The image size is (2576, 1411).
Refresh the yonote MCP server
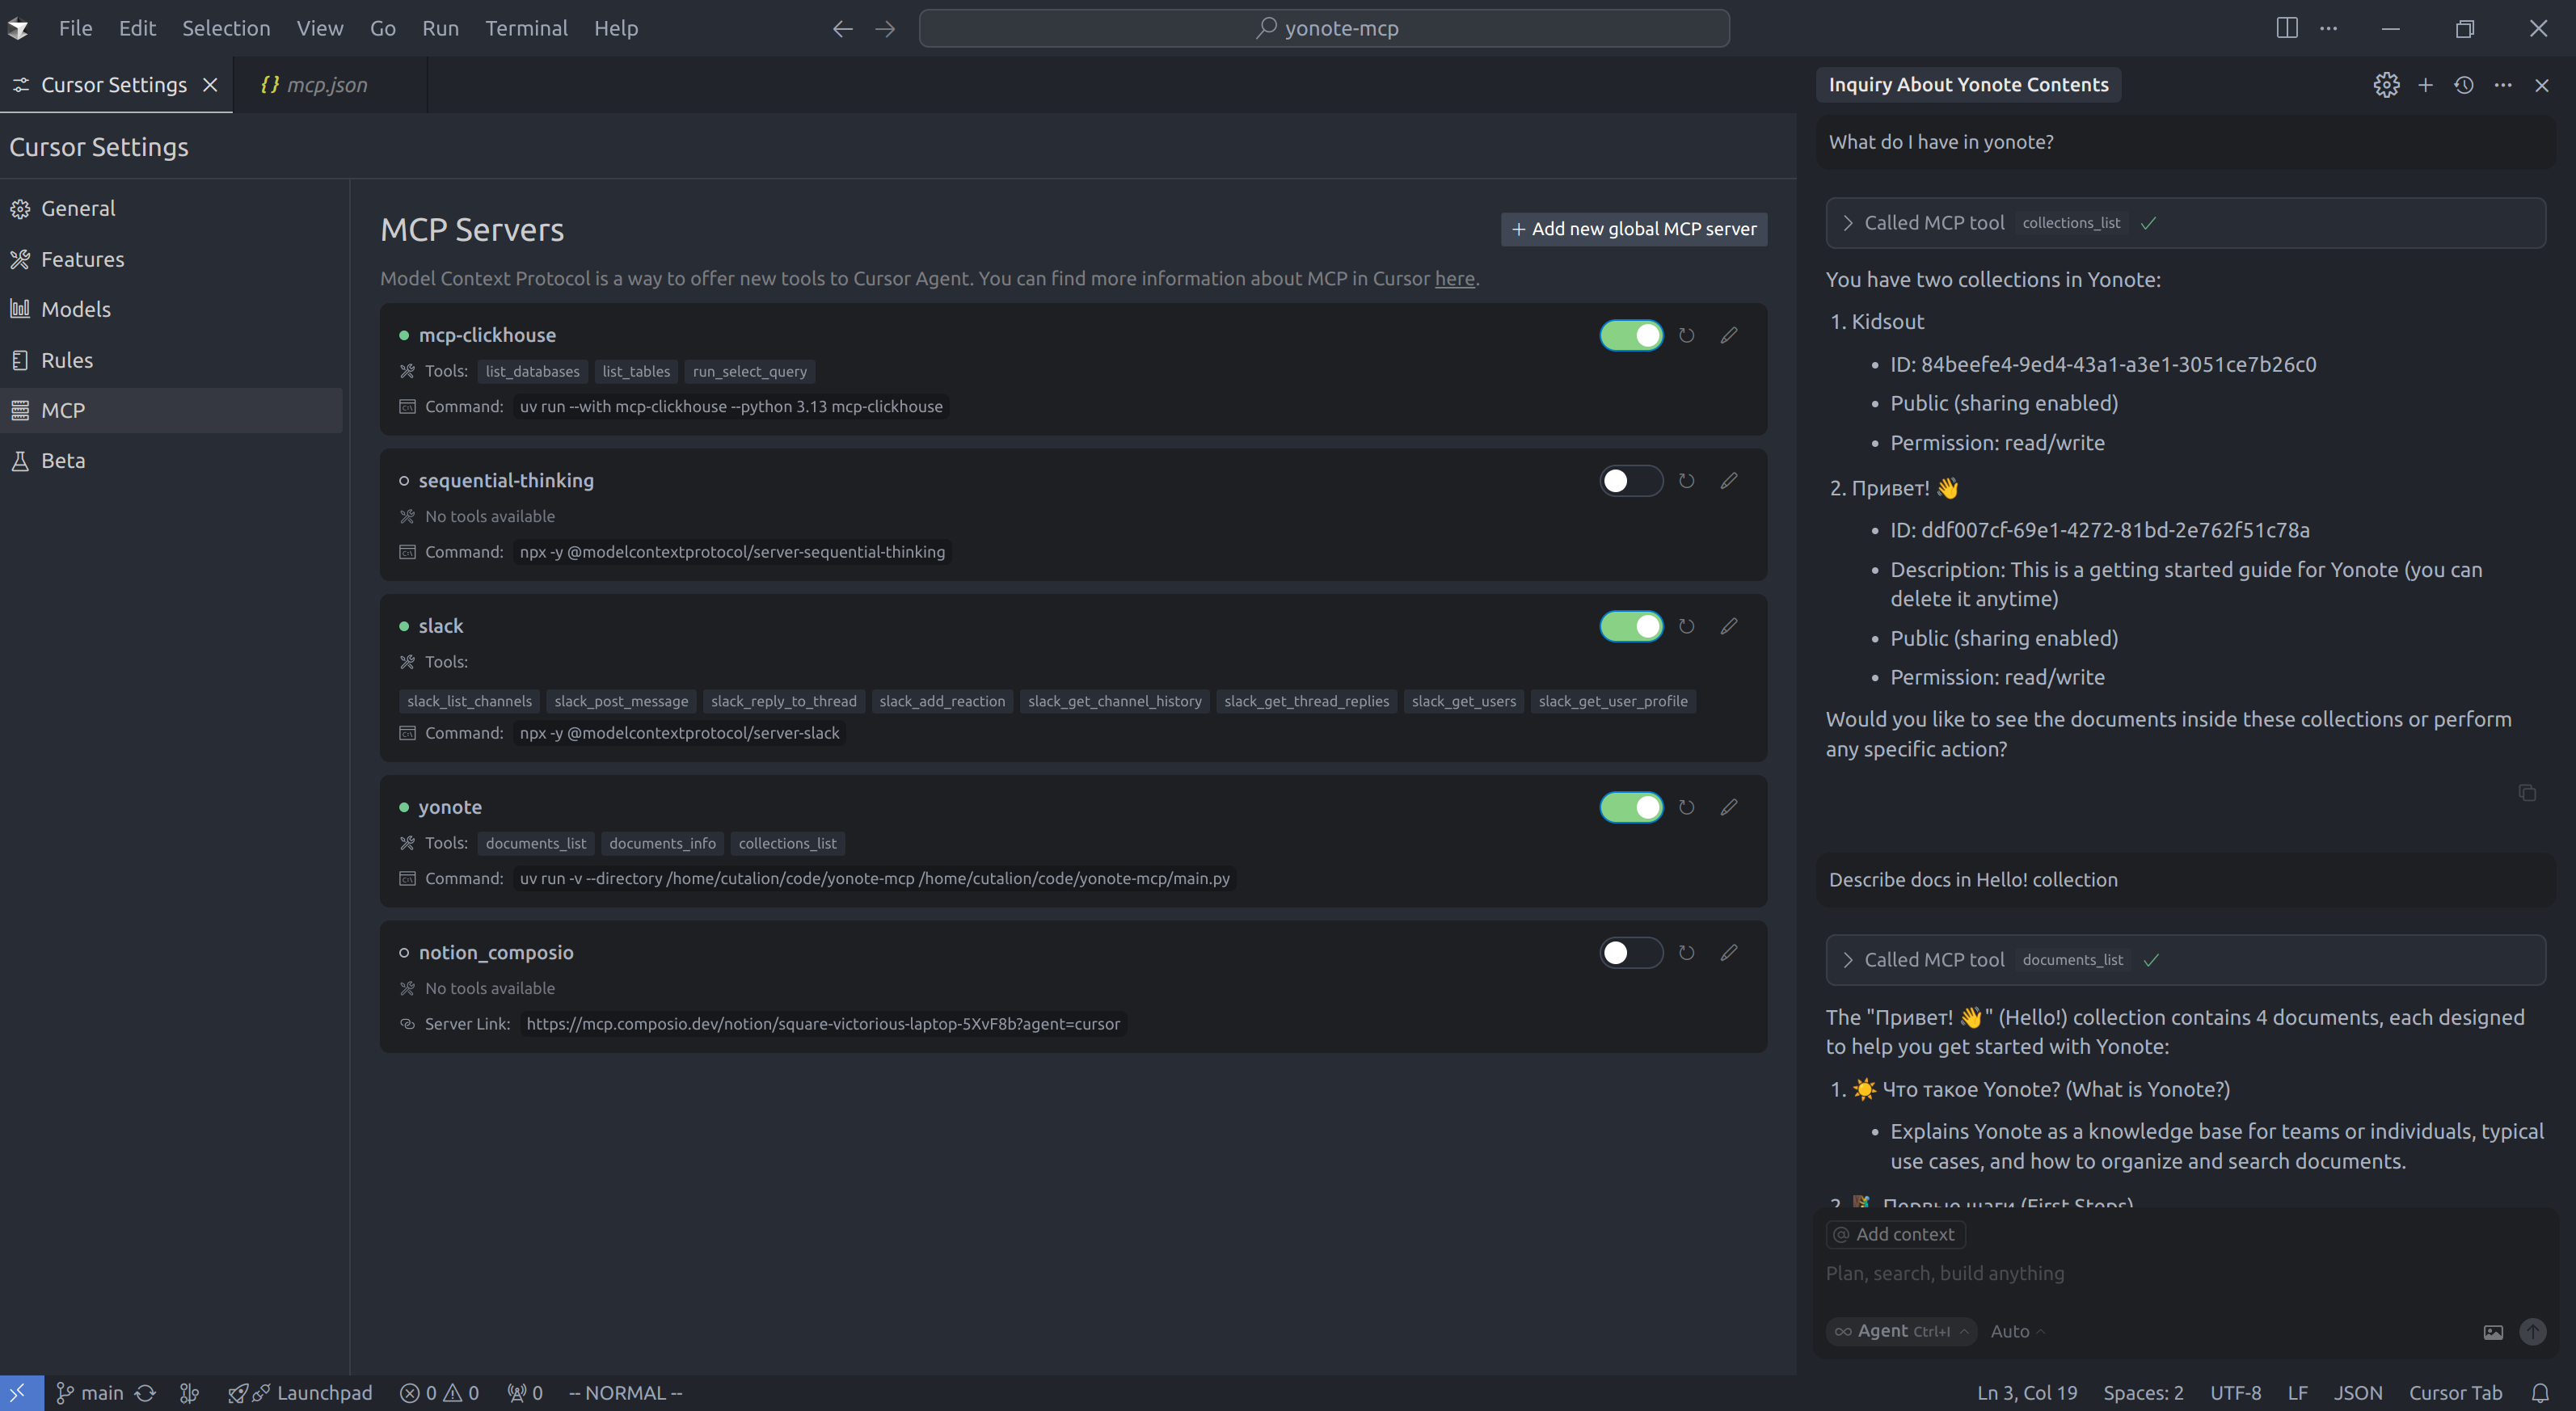1686,807
